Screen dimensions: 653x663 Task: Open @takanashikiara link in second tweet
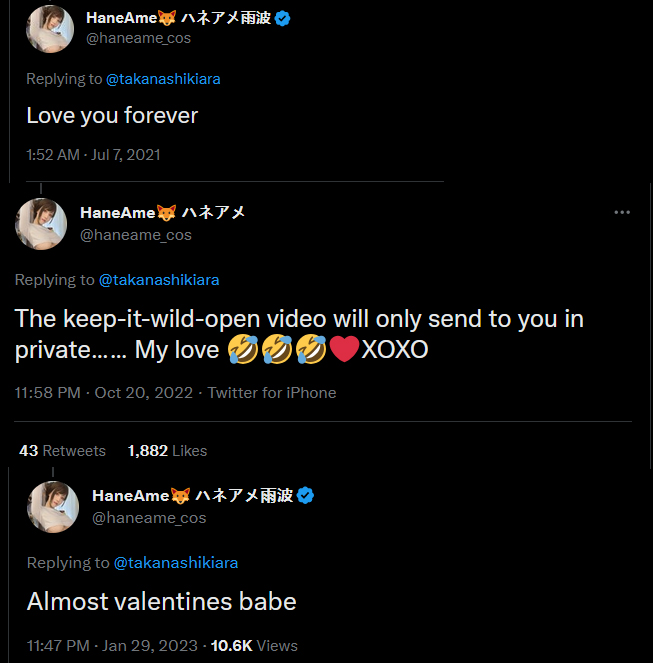[159, 280]
